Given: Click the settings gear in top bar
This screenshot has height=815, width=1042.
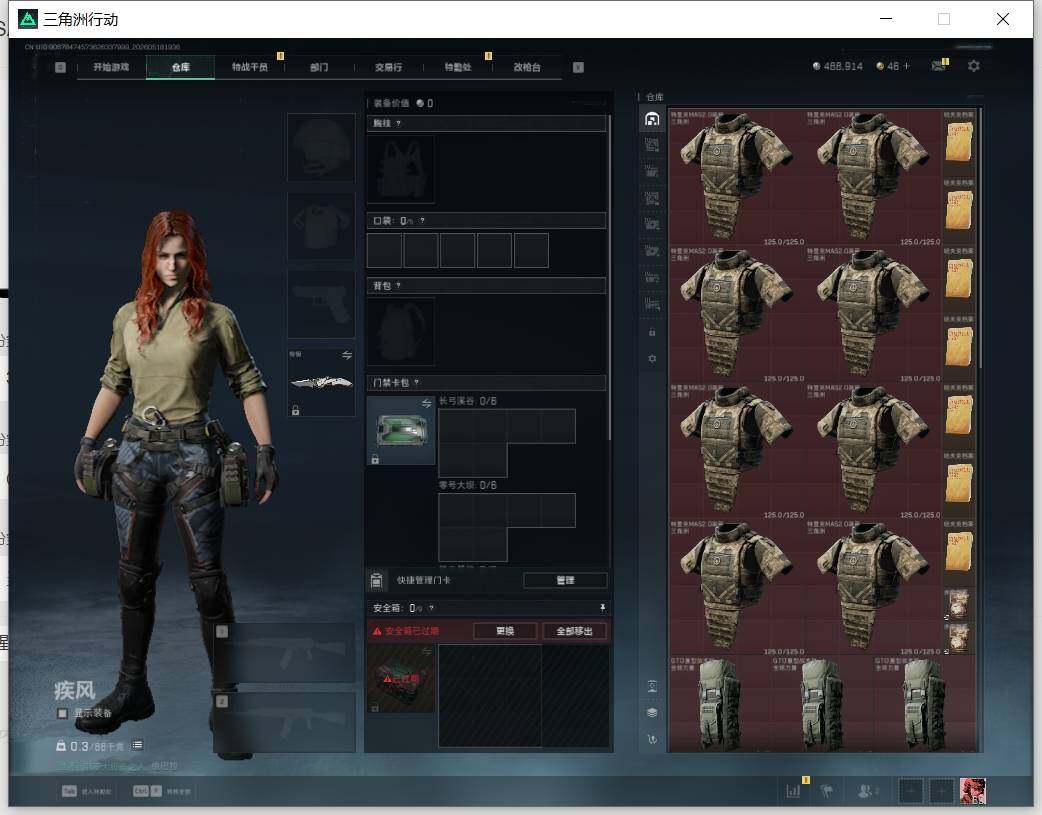Looking at the screenshot, I should 974,66.
